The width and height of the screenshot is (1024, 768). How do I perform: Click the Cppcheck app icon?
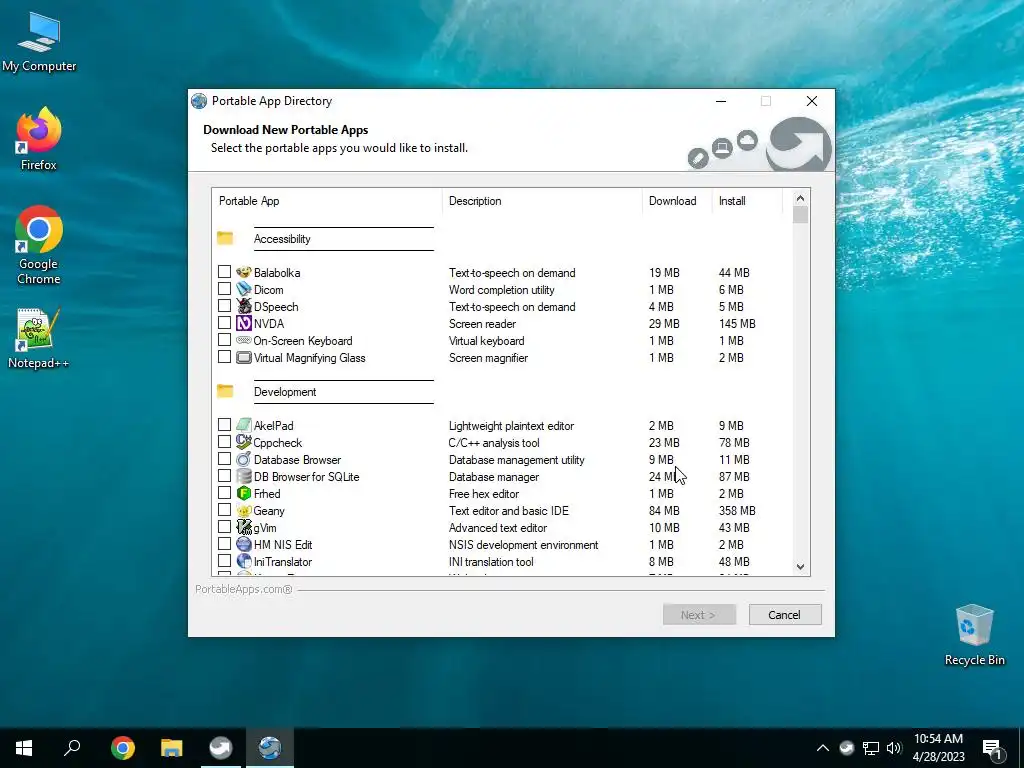pos(244,442)
